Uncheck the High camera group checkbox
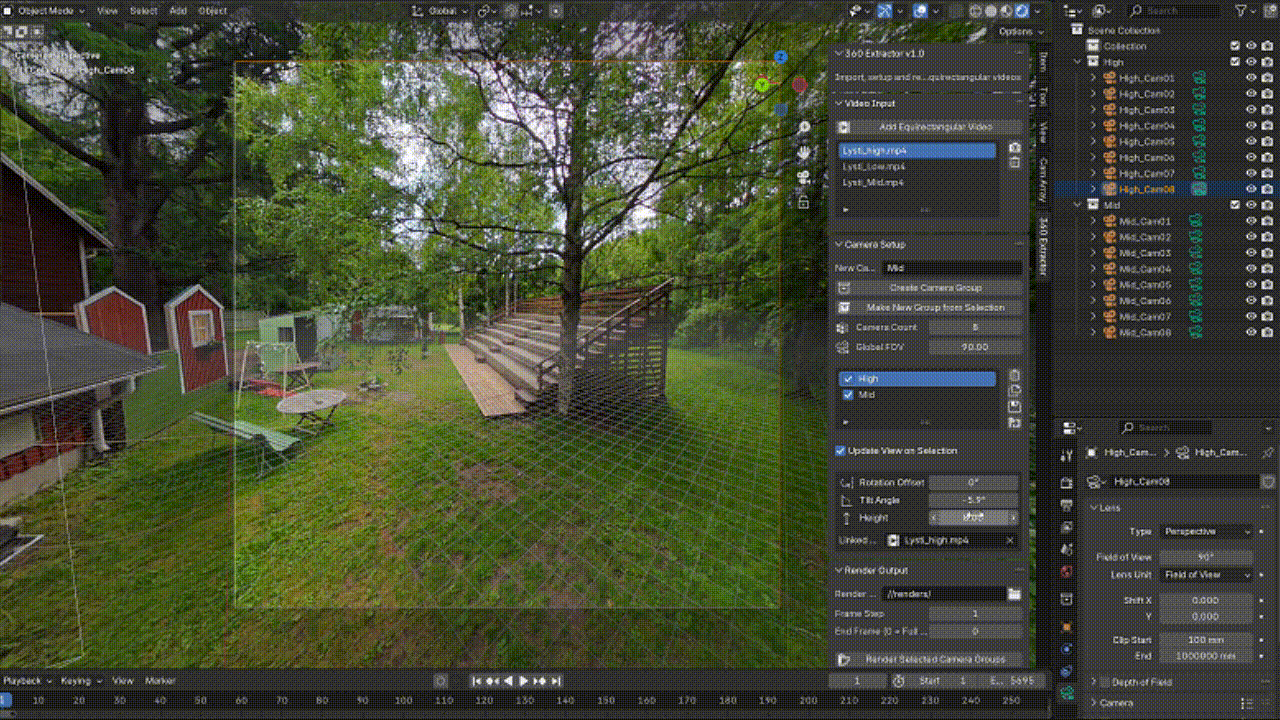Viewport: 1280px width, 720px height. tap(848, 379)
